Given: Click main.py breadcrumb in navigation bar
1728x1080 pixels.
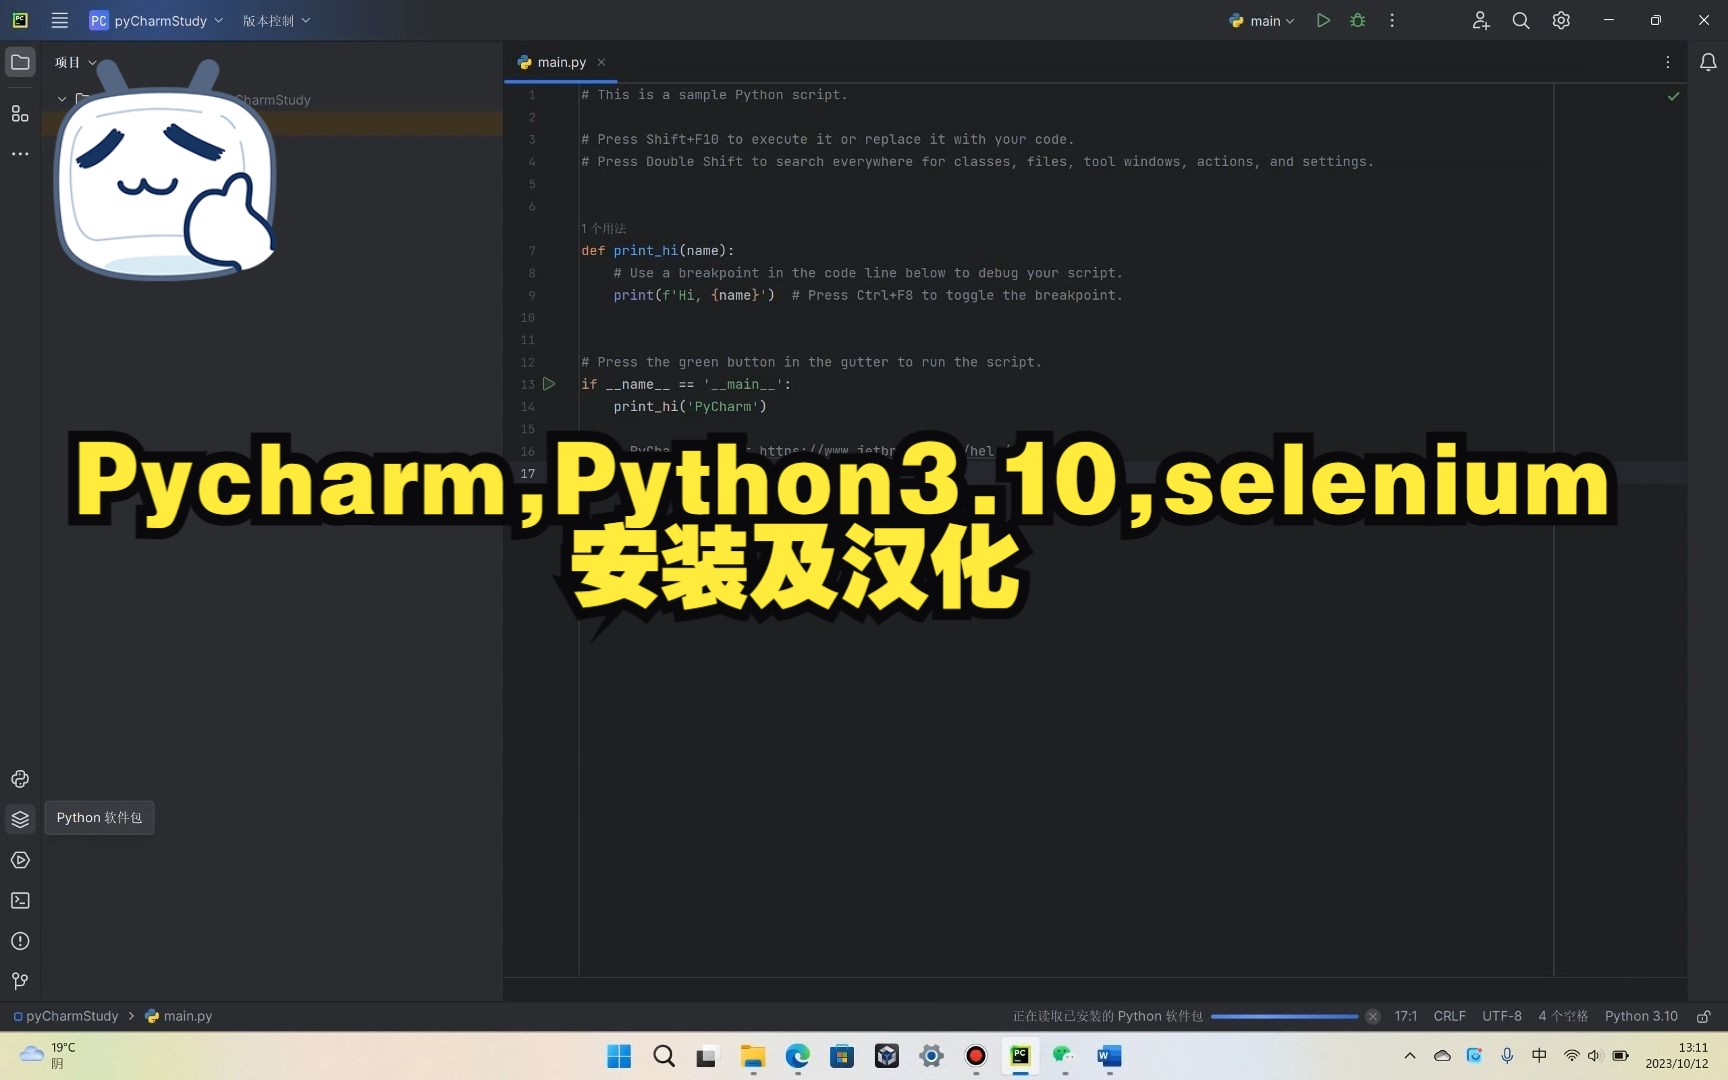Looking at the screenshot, I should (179, 1016).
